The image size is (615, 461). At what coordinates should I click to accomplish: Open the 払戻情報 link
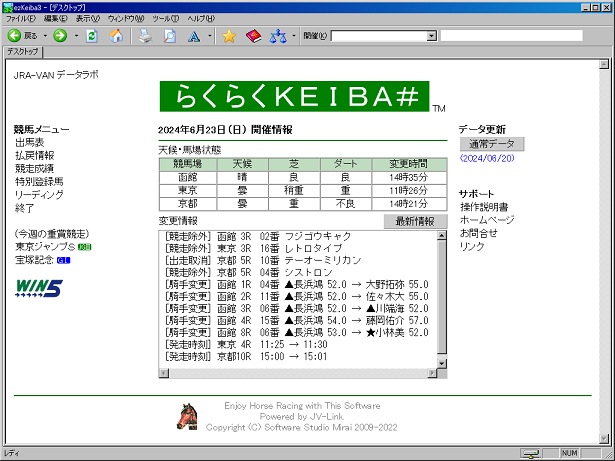point(35,156)
